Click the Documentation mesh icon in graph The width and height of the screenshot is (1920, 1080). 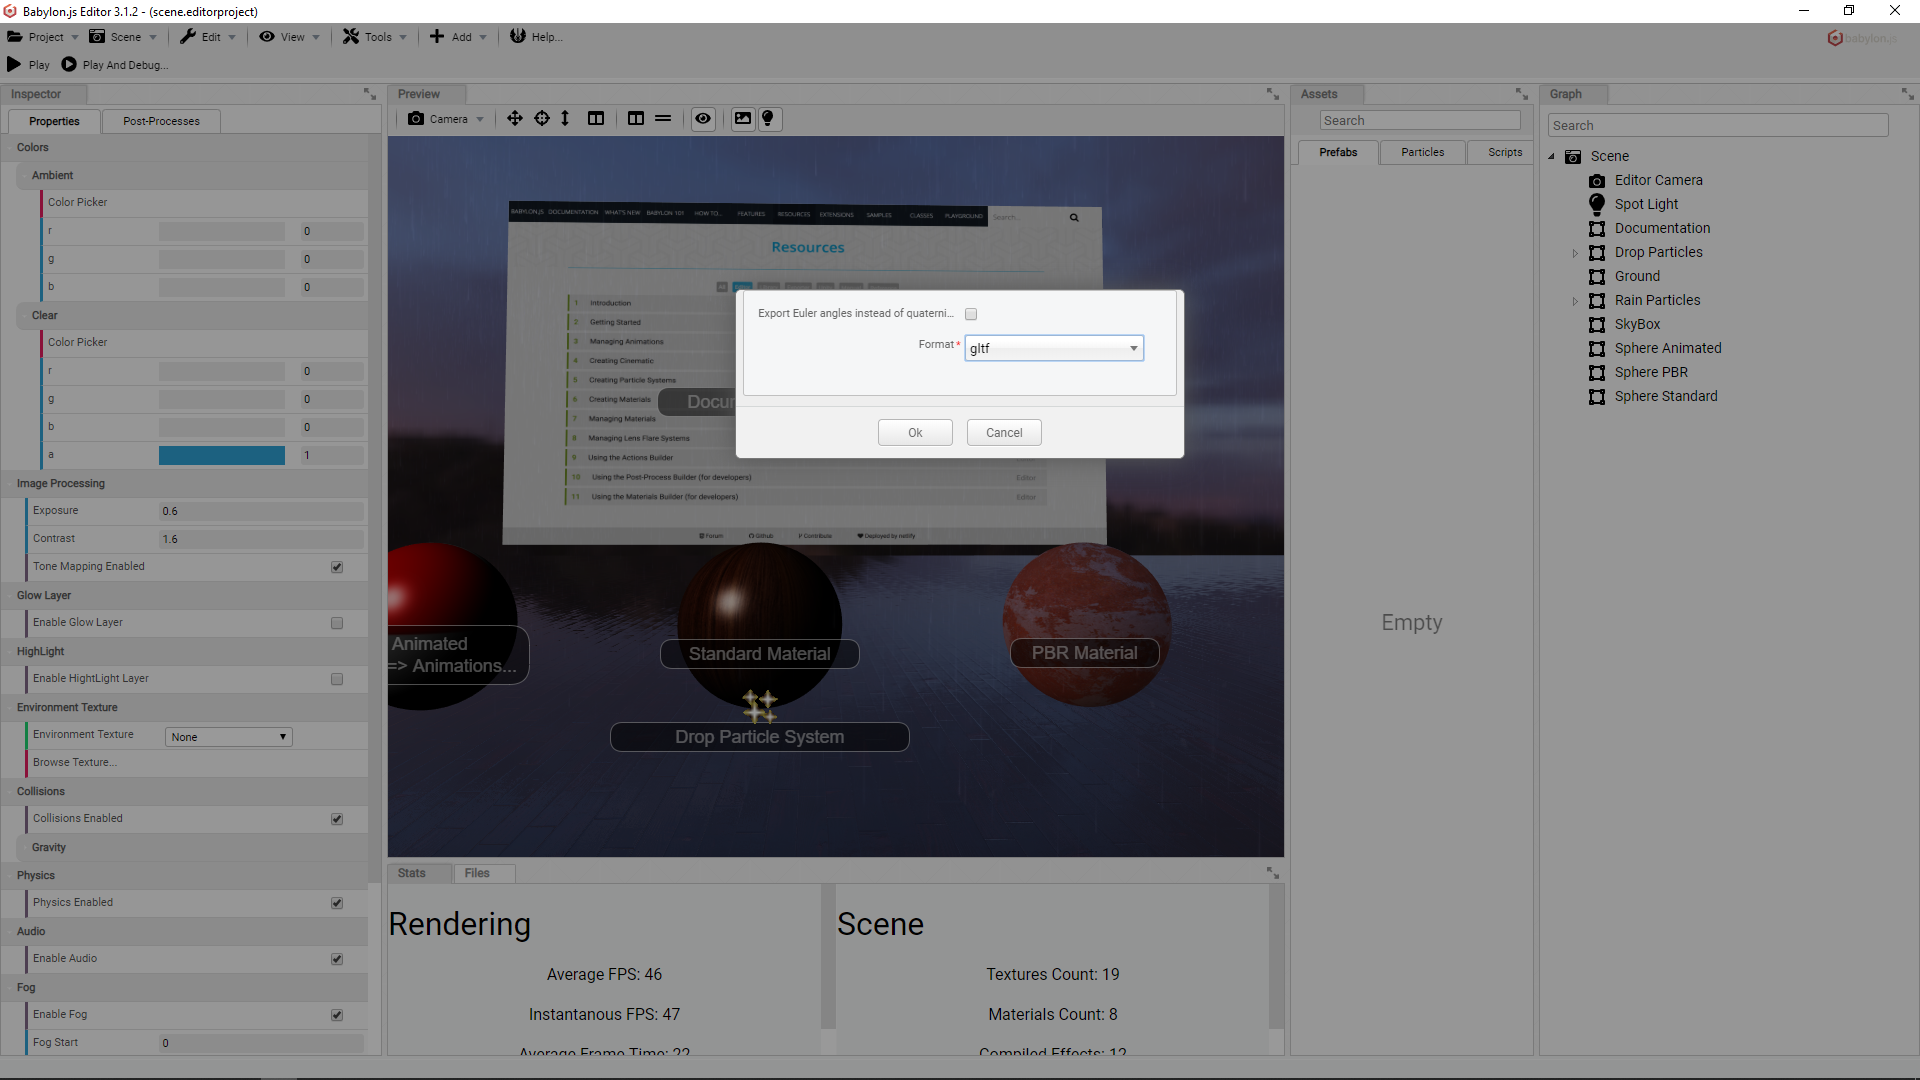click(1597, 229)
